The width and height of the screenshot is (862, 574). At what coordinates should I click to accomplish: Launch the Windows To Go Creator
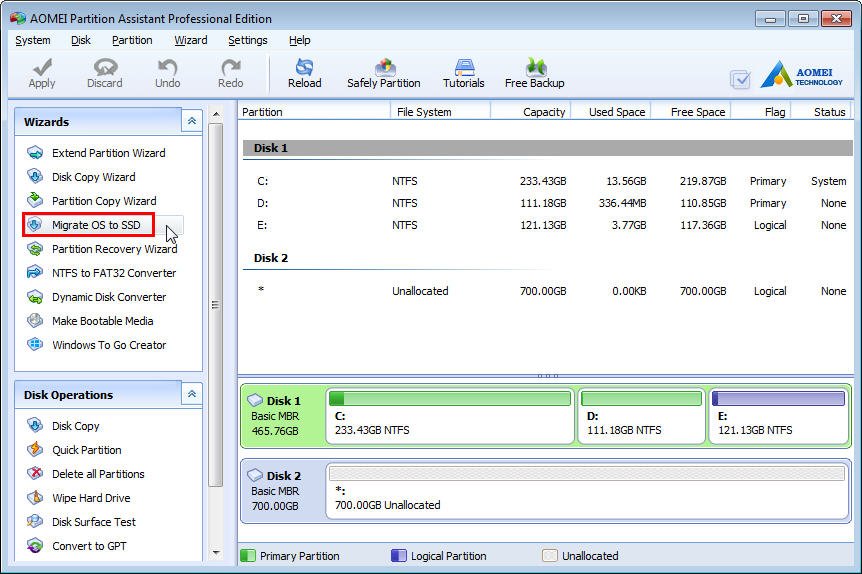(x=109, y=345)
